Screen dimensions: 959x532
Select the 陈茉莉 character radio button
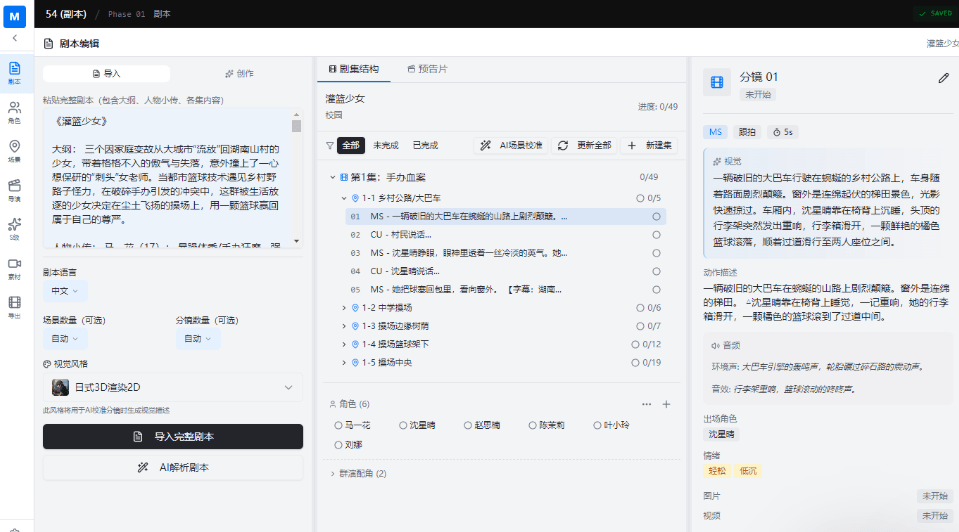534,425
